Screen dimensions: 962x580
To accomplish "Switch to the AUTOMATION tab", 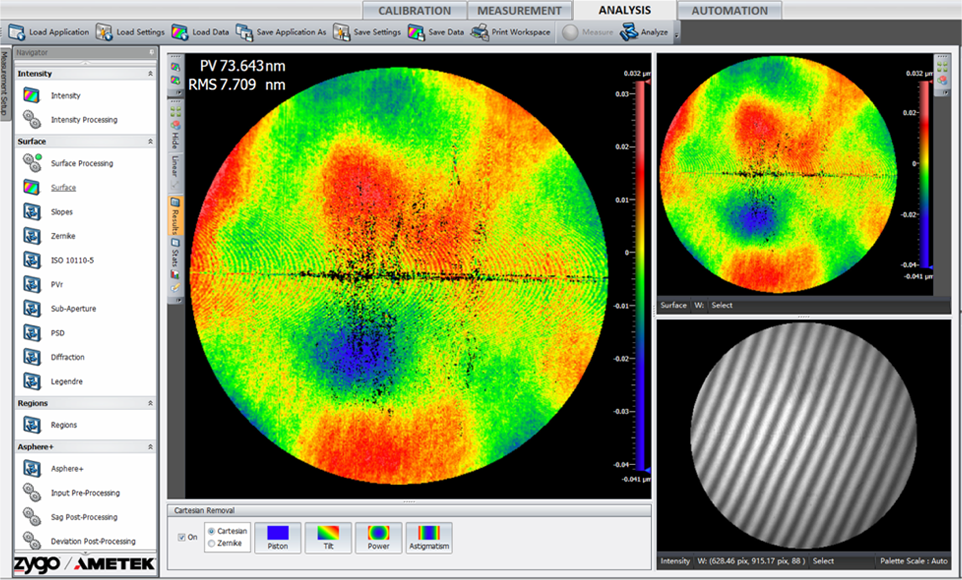I will point(729,11).
